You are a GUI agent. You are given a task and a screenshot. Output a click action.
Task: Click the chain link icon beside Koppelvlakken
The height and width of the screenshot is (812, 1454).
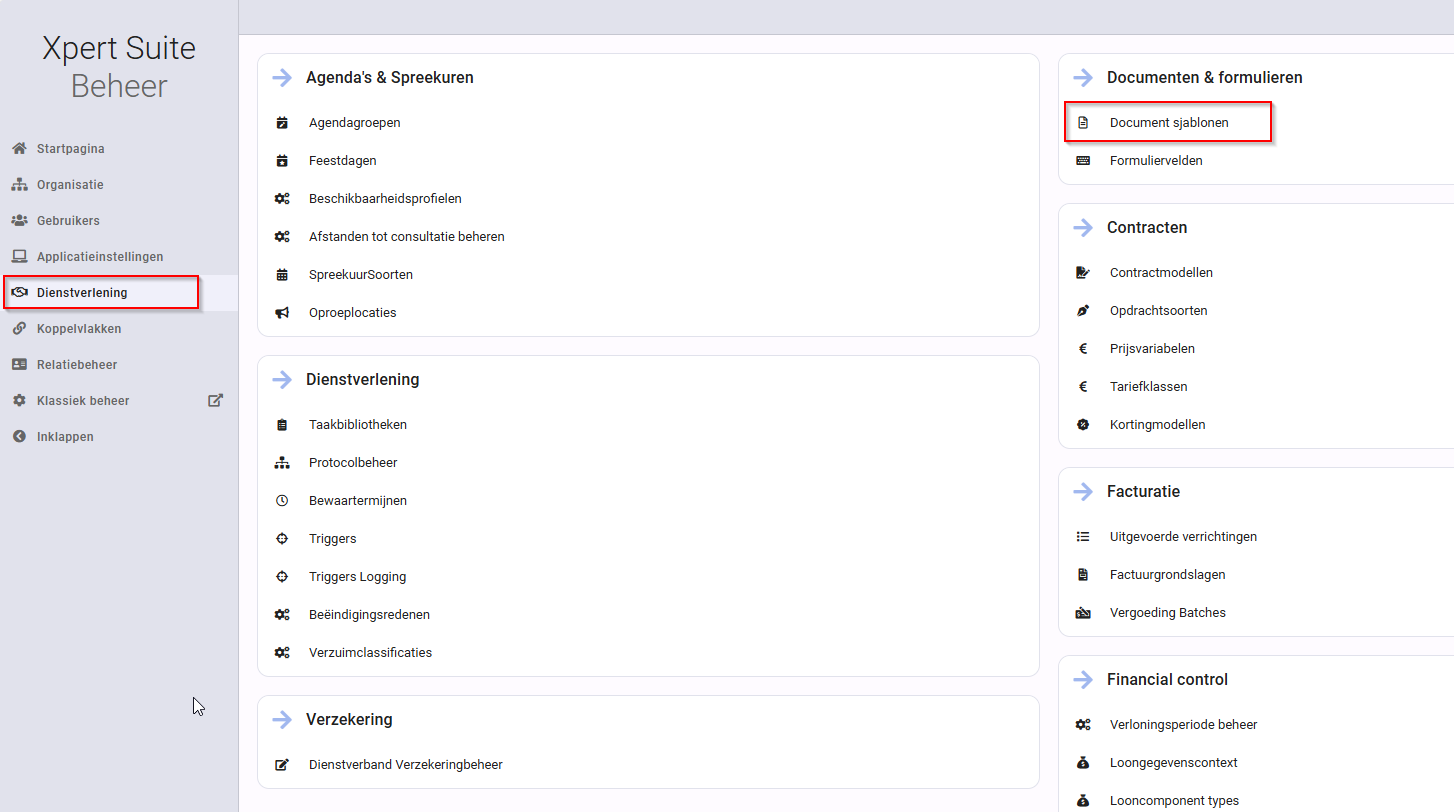coord(19,328)
